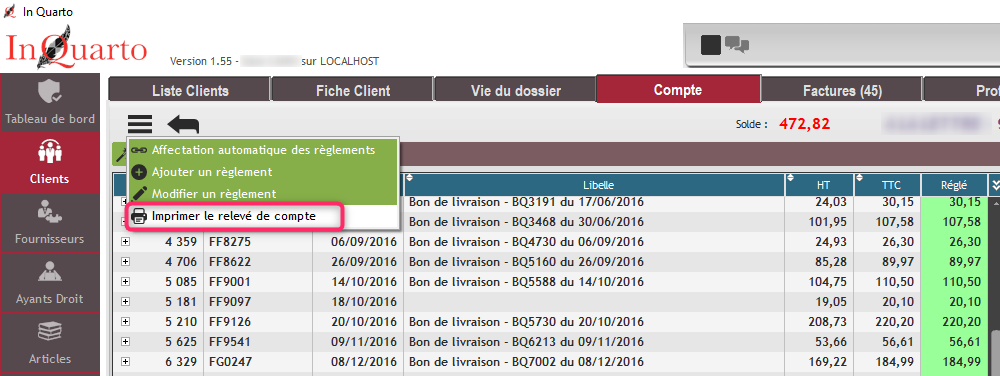Open Ayants Droit sidebar icon
1000x376 pixels.
point(50,282)
